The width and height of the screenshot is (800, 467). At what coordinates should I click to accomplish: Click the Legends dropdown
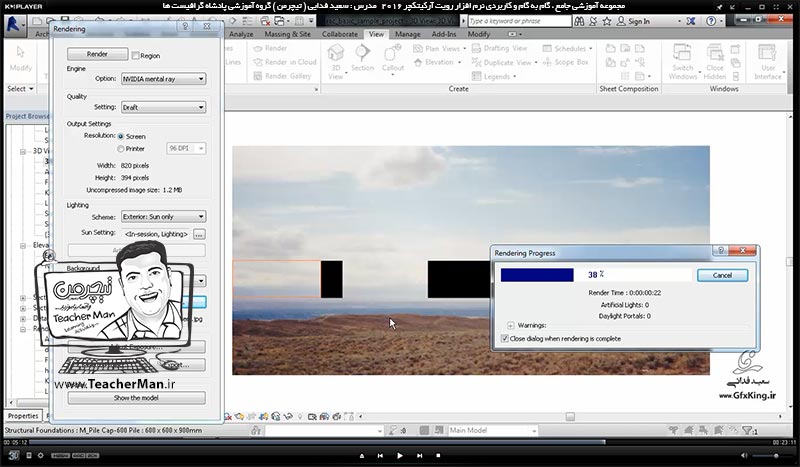click(x=494, y=77)
